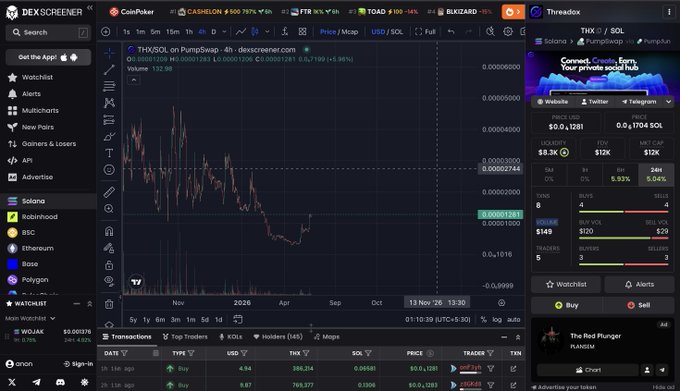Click the green Buy button
The width and height of the screenshot is (680, 391).
pos(566,305)
